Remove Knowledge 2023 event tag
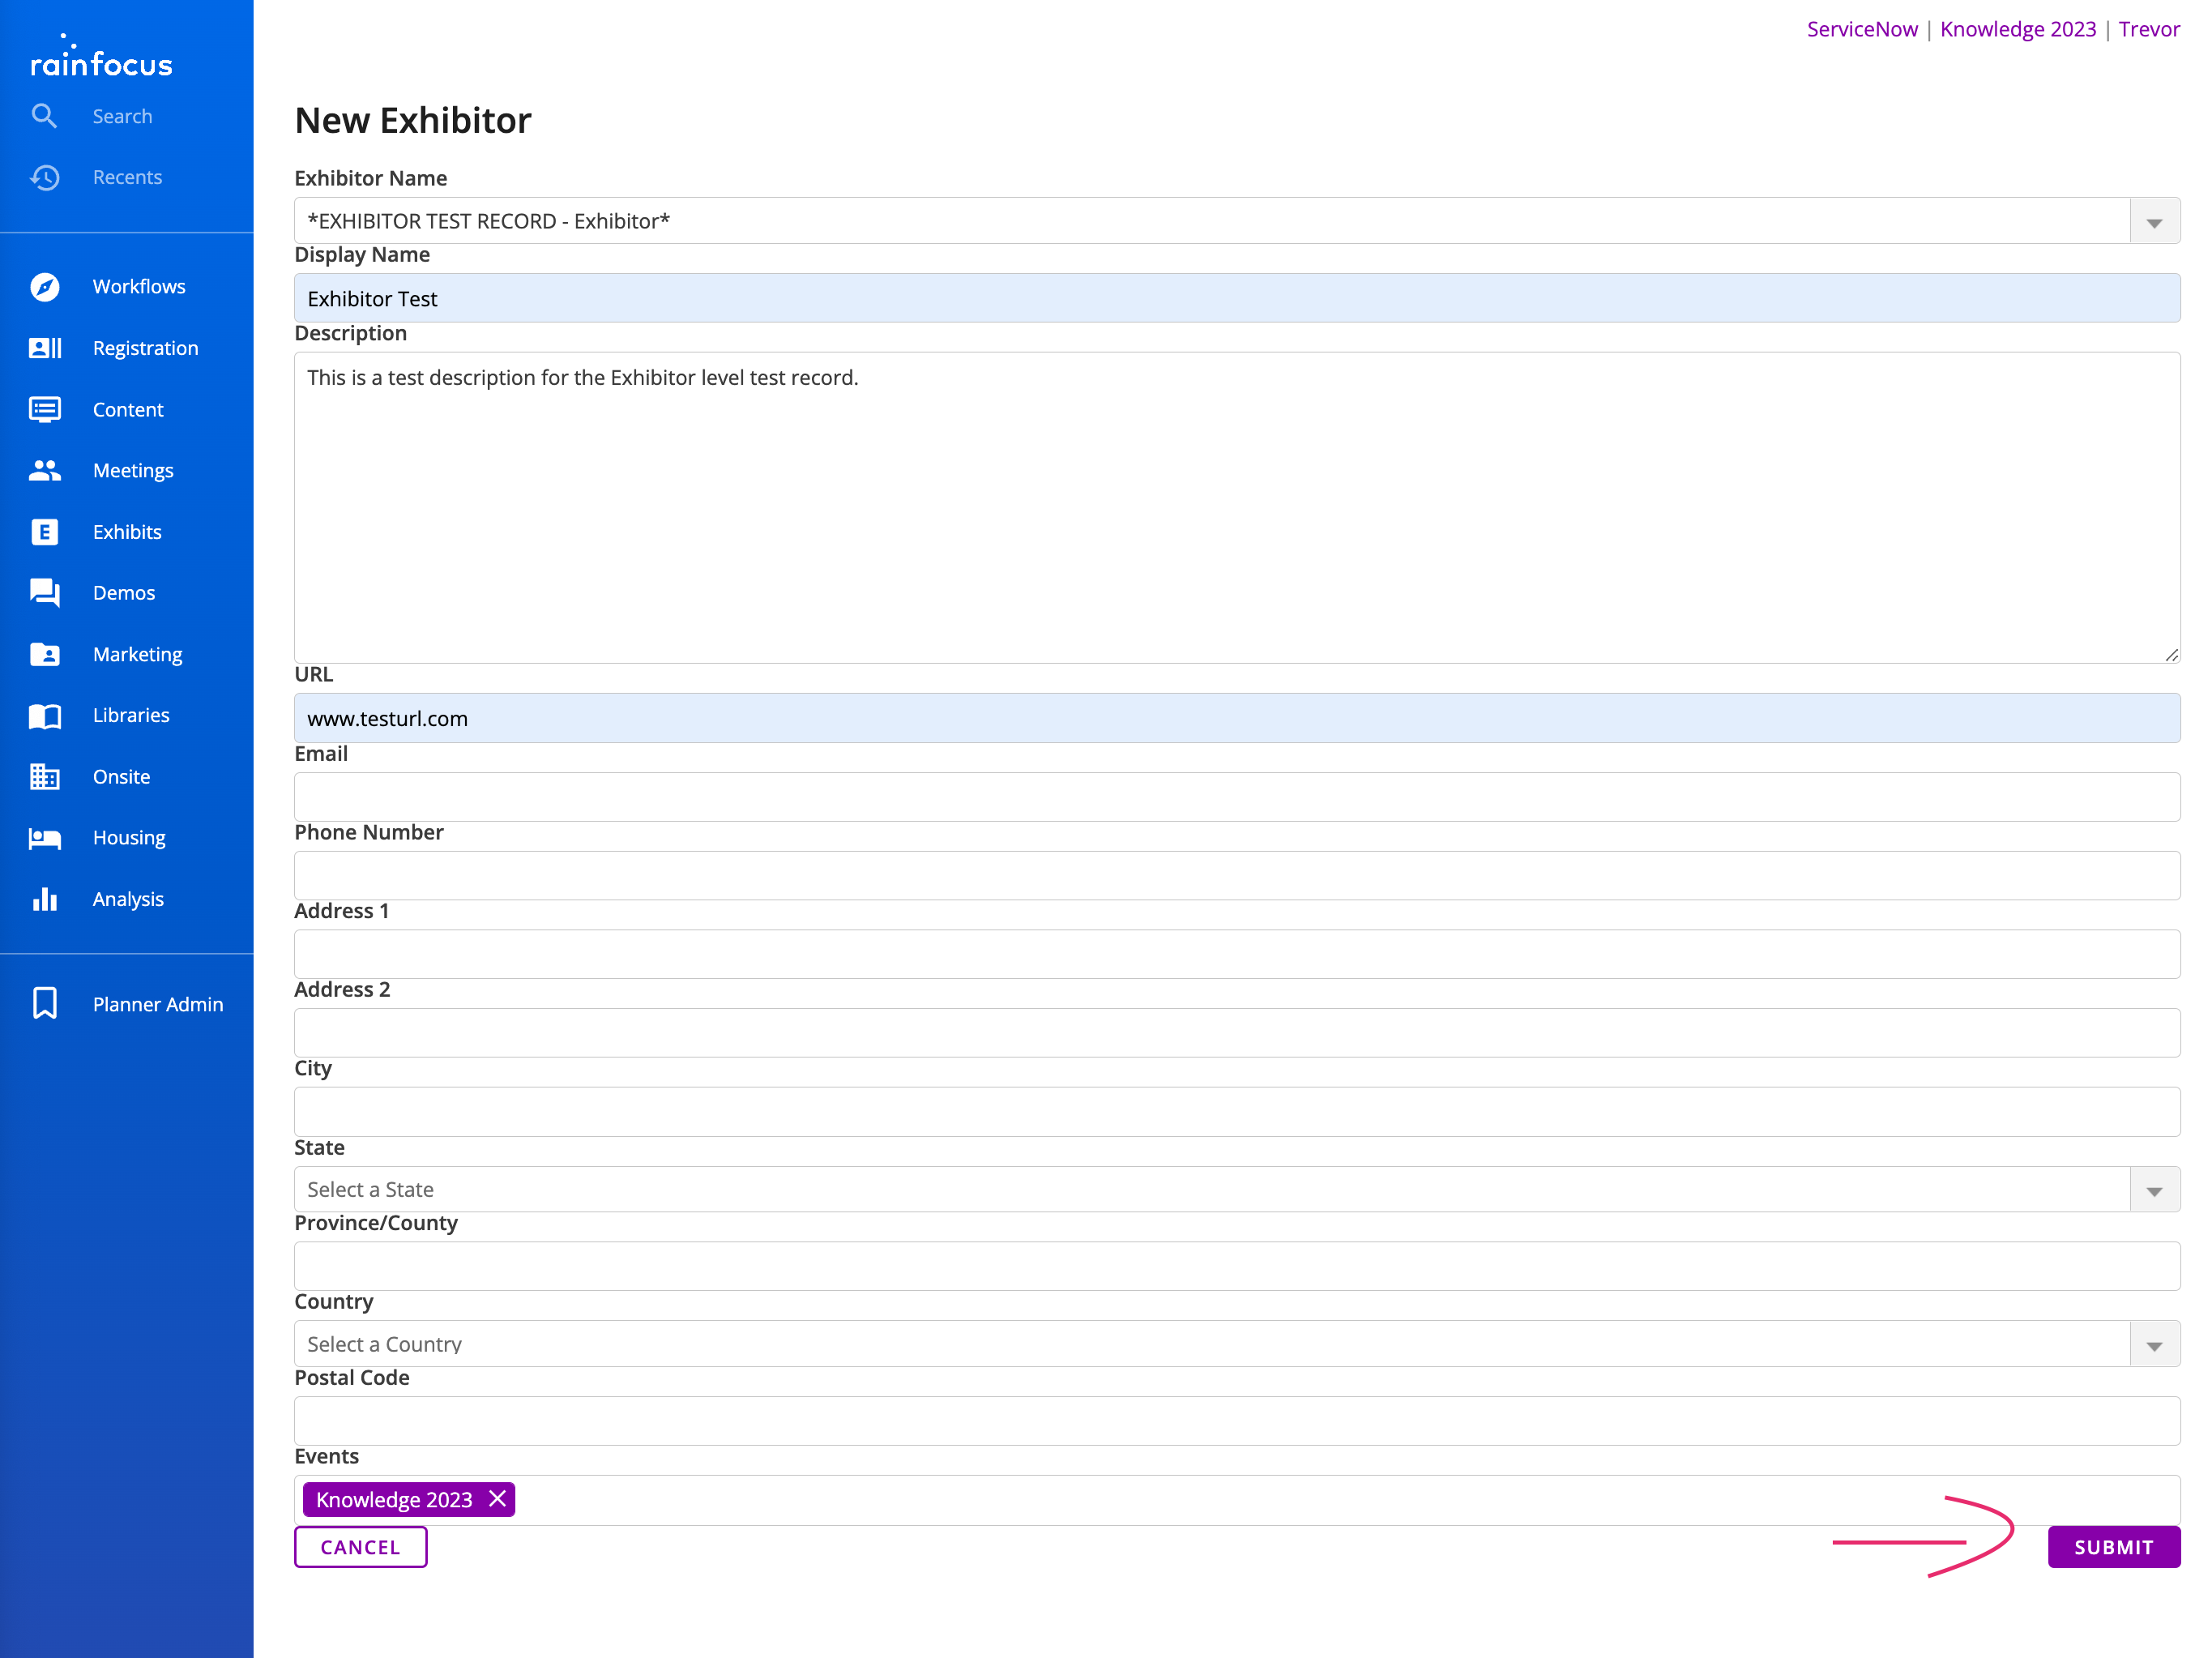Viewport: 2212px width, 1658px height. [497, 1499]
